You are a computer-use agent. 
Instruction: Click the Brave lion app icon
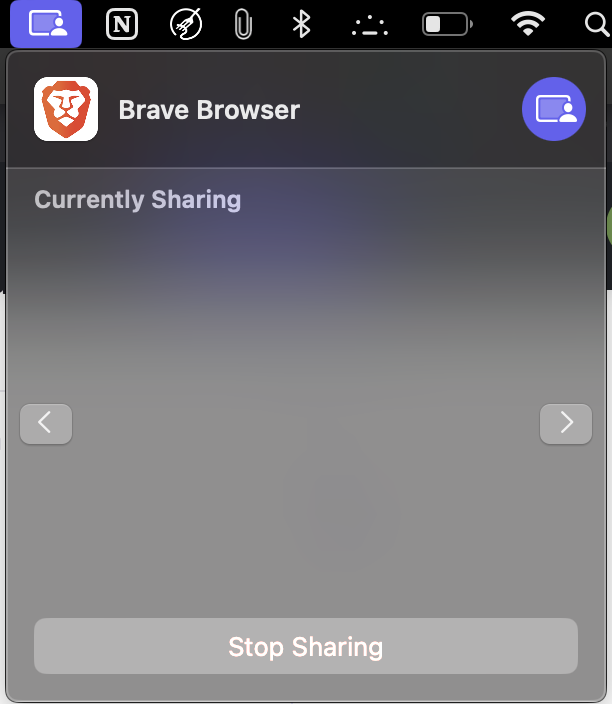66,109
